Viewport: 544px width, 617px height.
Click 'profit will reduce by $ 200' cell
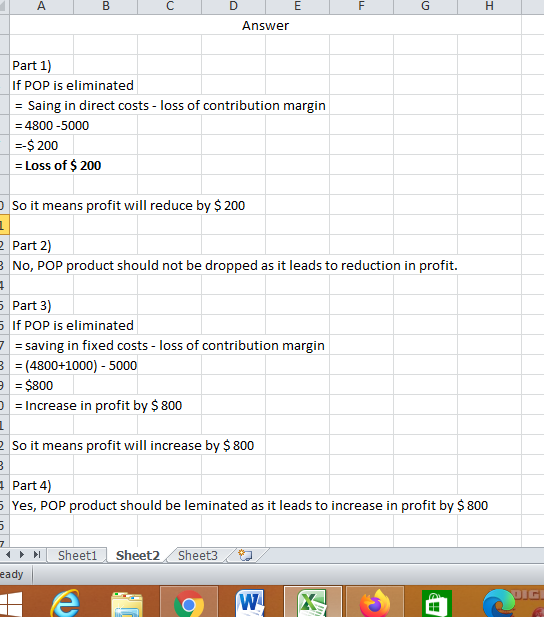click(128, 205)
